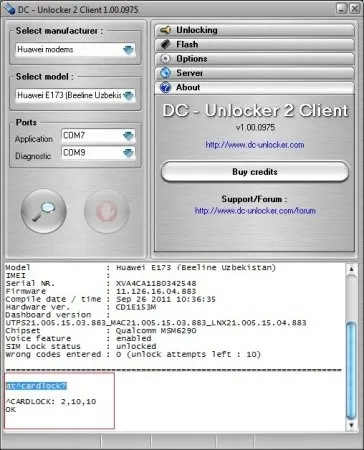Click the ^CARDLOCK: 2,10,10 response line
The image size is (364, 450).
pos(51,401)
